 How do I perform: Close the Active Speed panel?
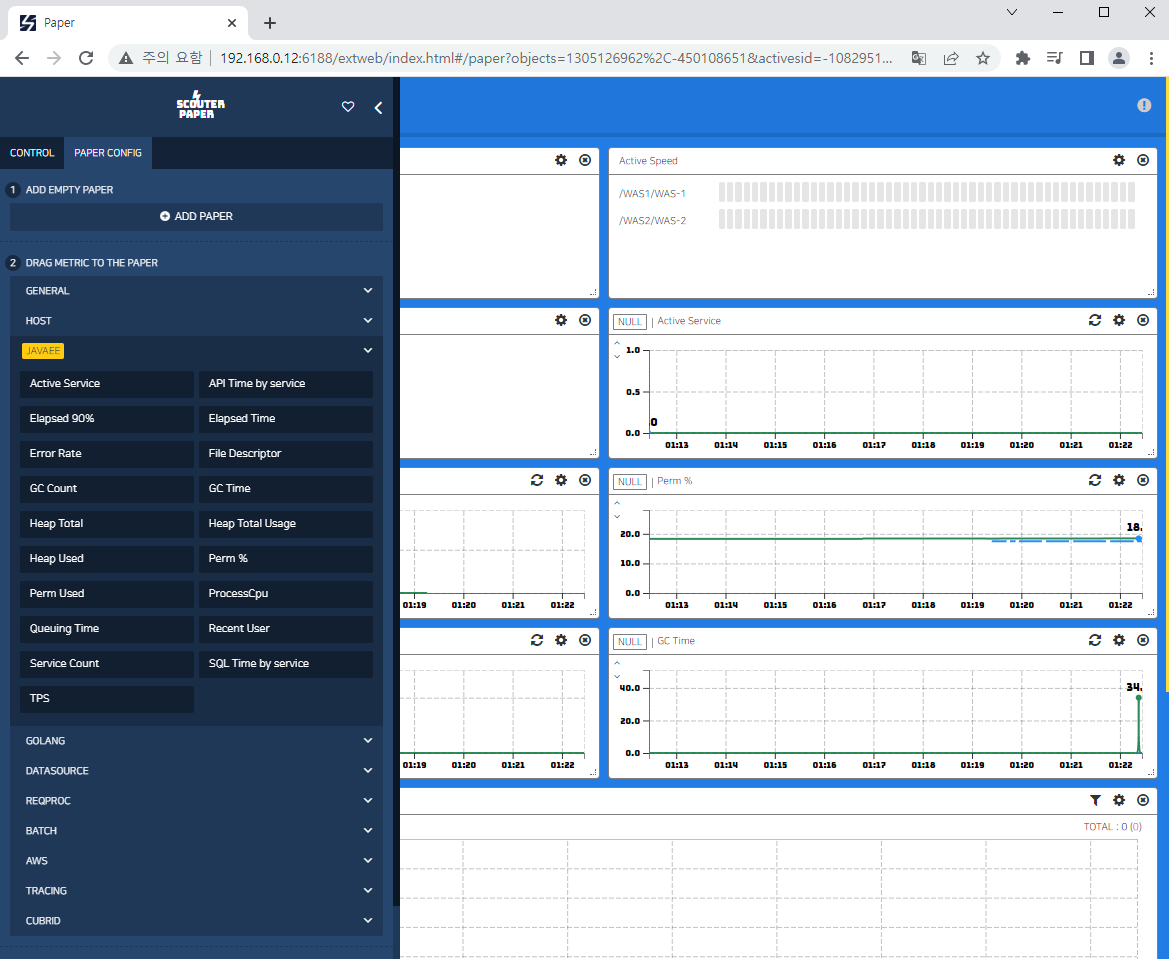[1143, 160]
